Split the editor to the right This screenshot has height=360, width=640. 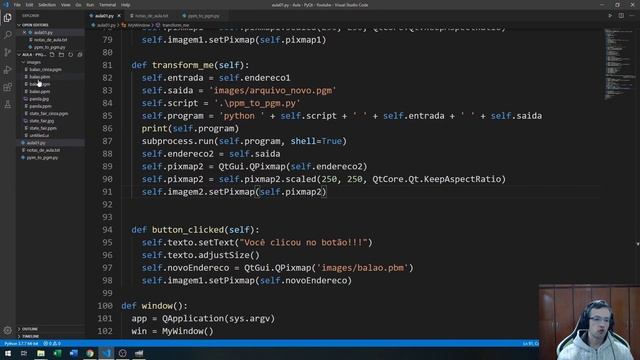[x=621, y=16]
